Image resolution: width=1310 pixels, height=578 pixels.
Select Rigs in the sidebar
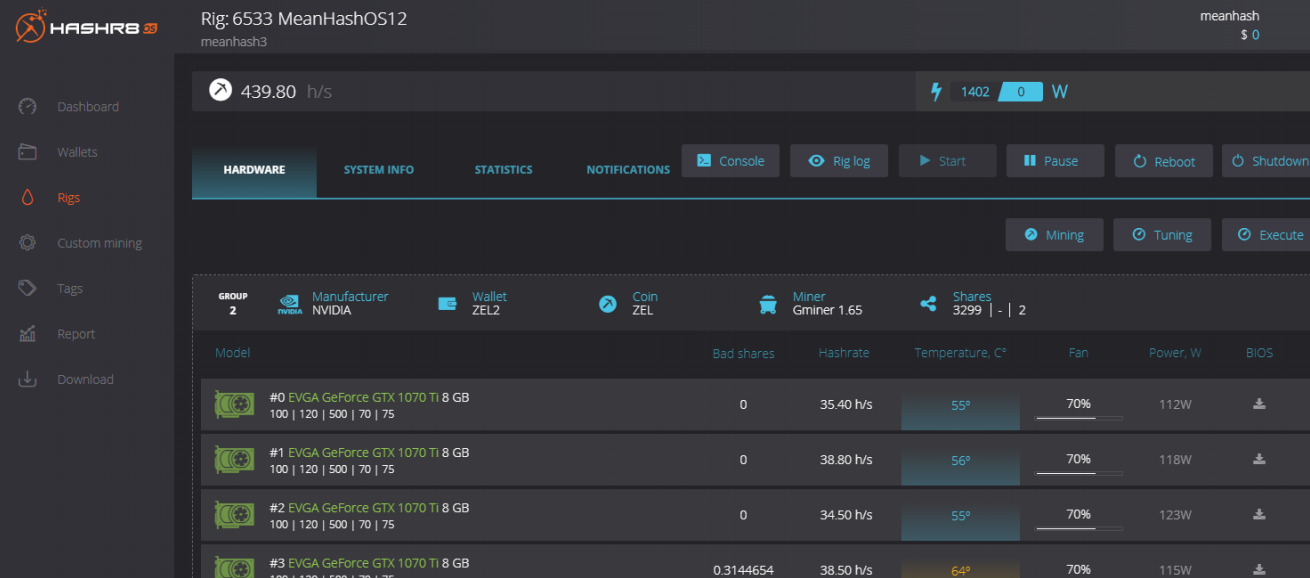(68, 198)
